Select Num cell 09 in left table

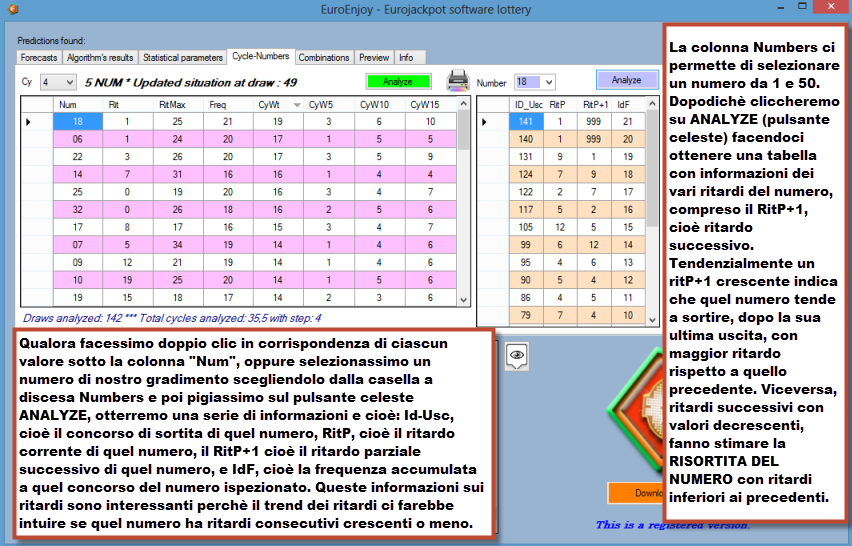click(78, 262)
